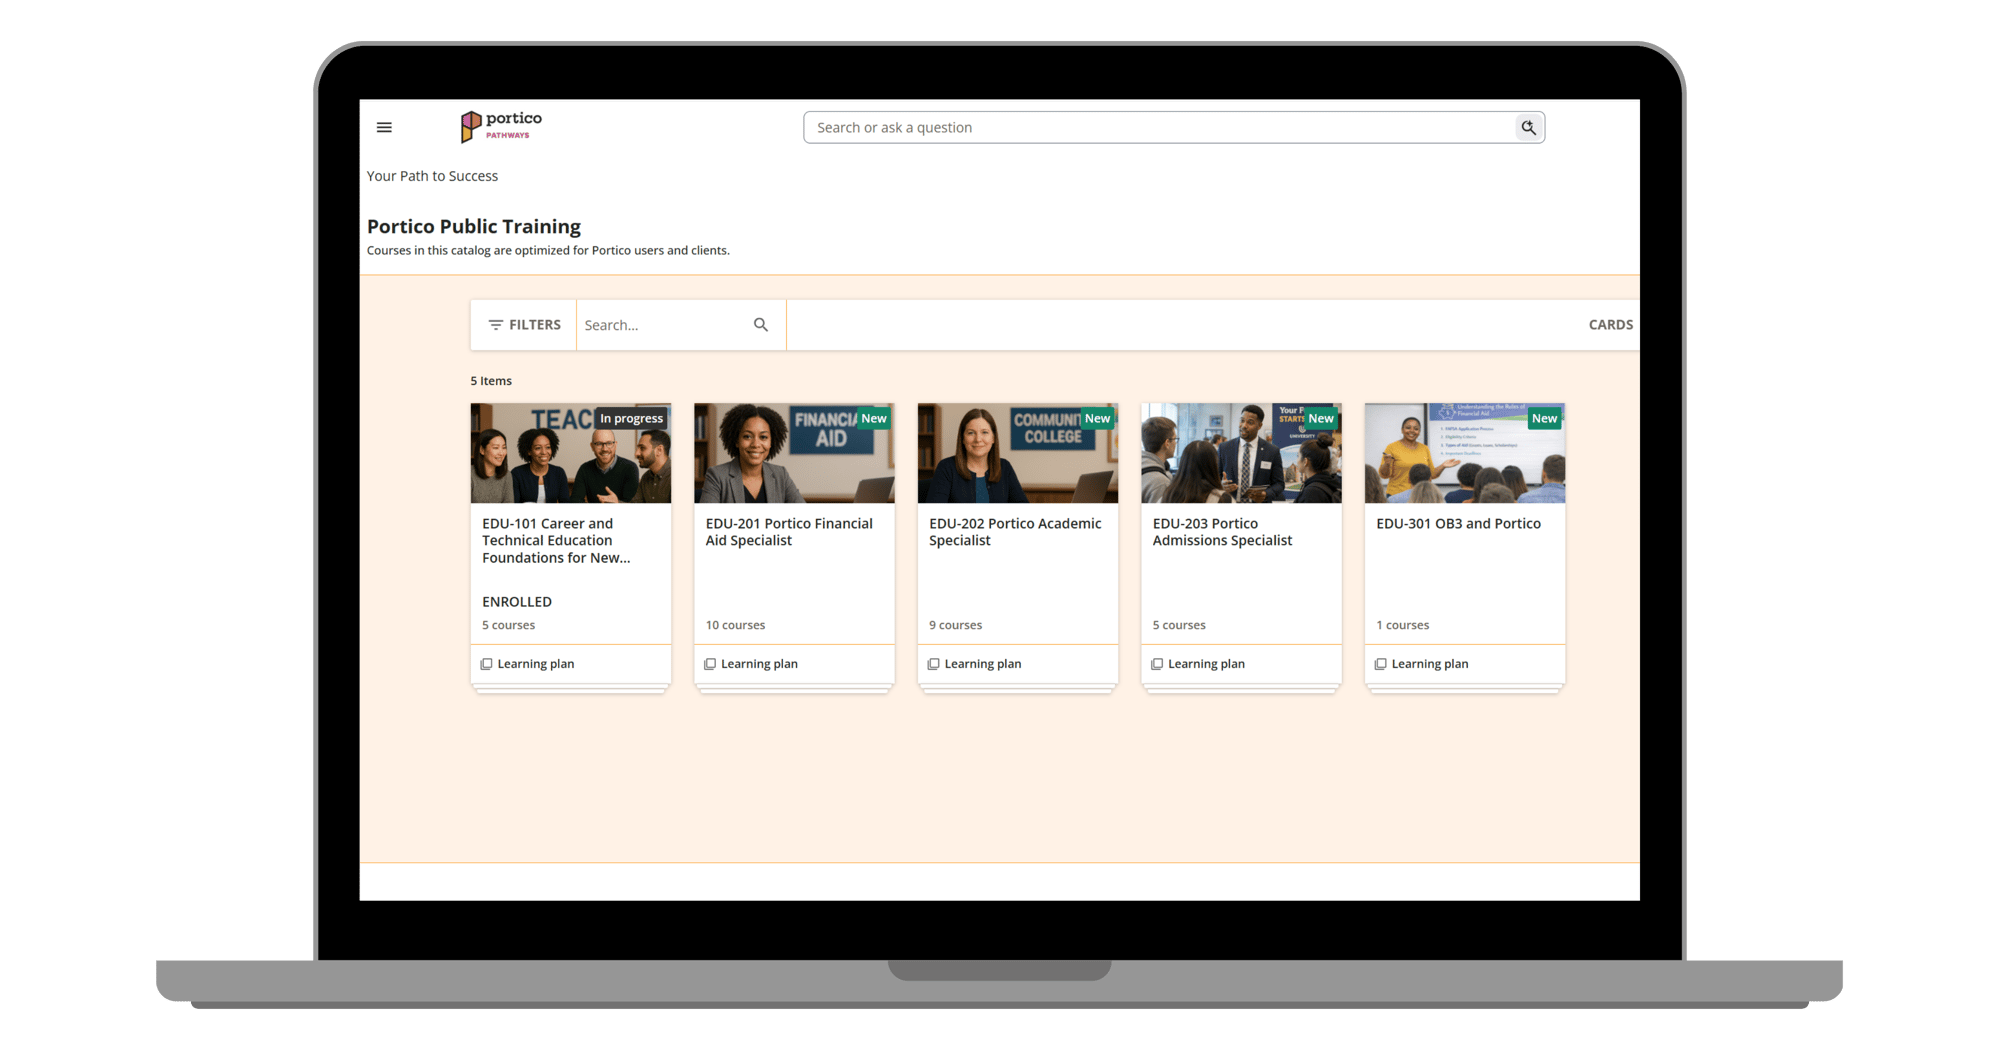Viewport: 2000px width, 1050px height.
Task: Open the FILTERS panel
Action: click(x=524, y=325)
